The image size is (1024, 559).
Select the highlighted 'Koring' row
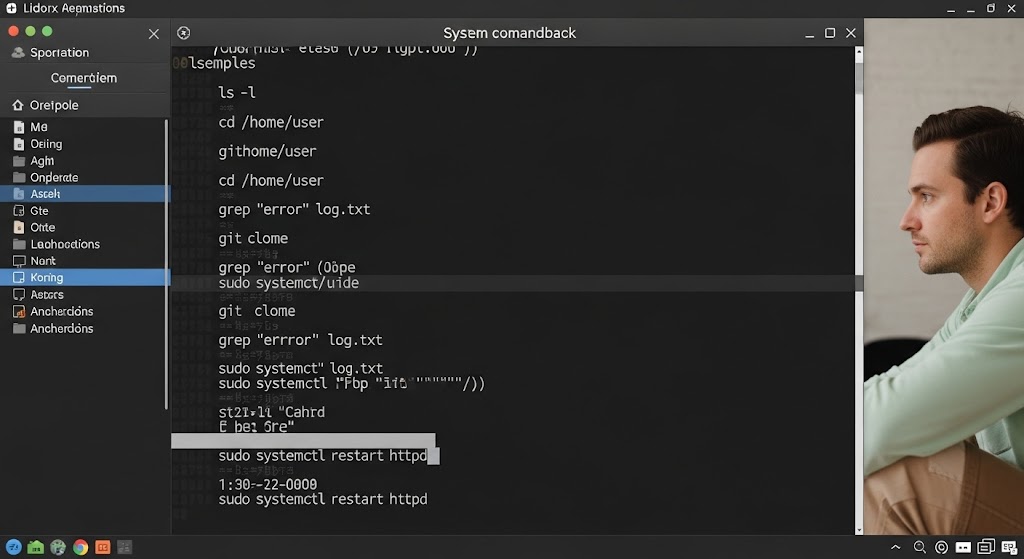(85, 278)
